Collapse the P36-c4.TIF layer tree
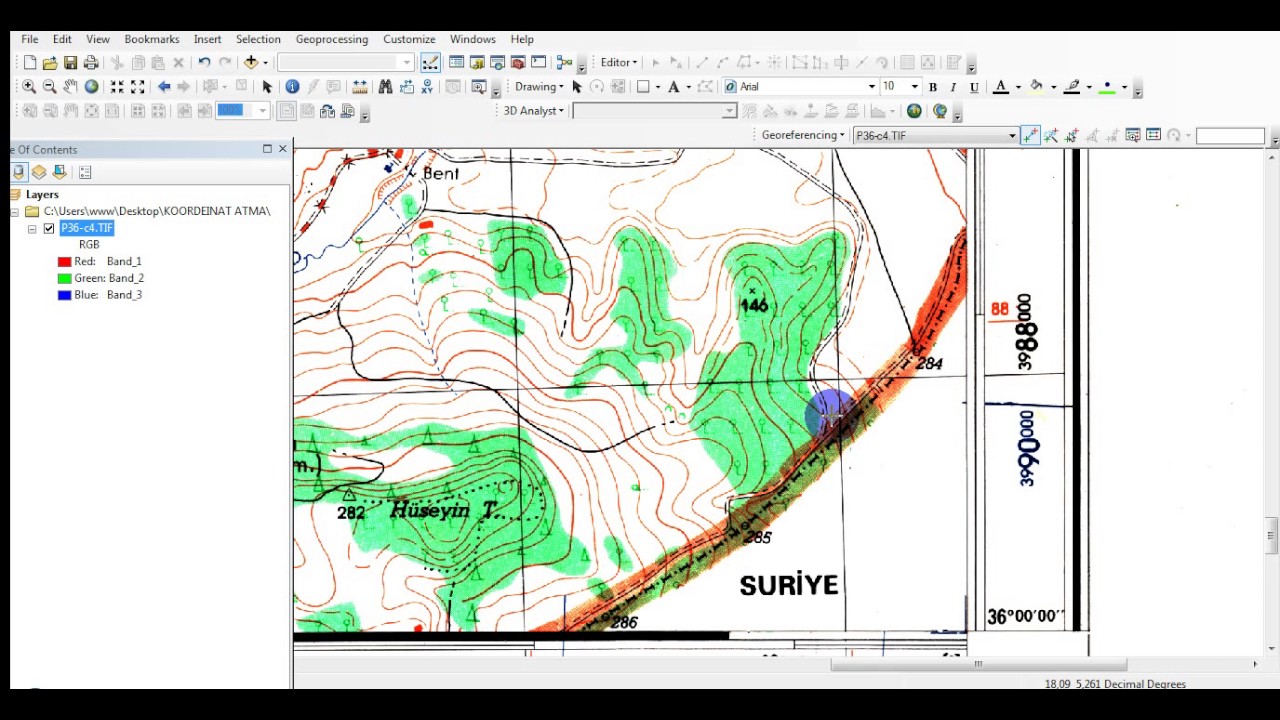 tap(32, 228)
